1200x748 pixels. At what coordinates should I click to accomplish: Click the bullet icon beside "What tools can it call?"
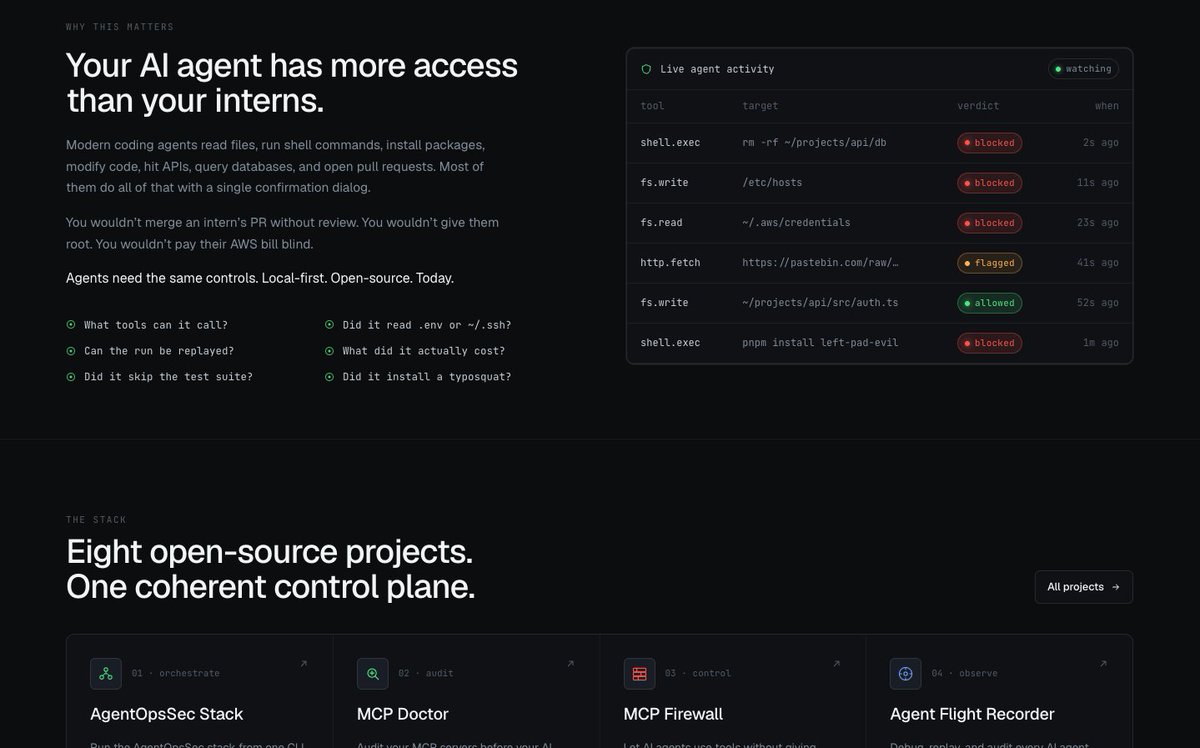[71, 325]
